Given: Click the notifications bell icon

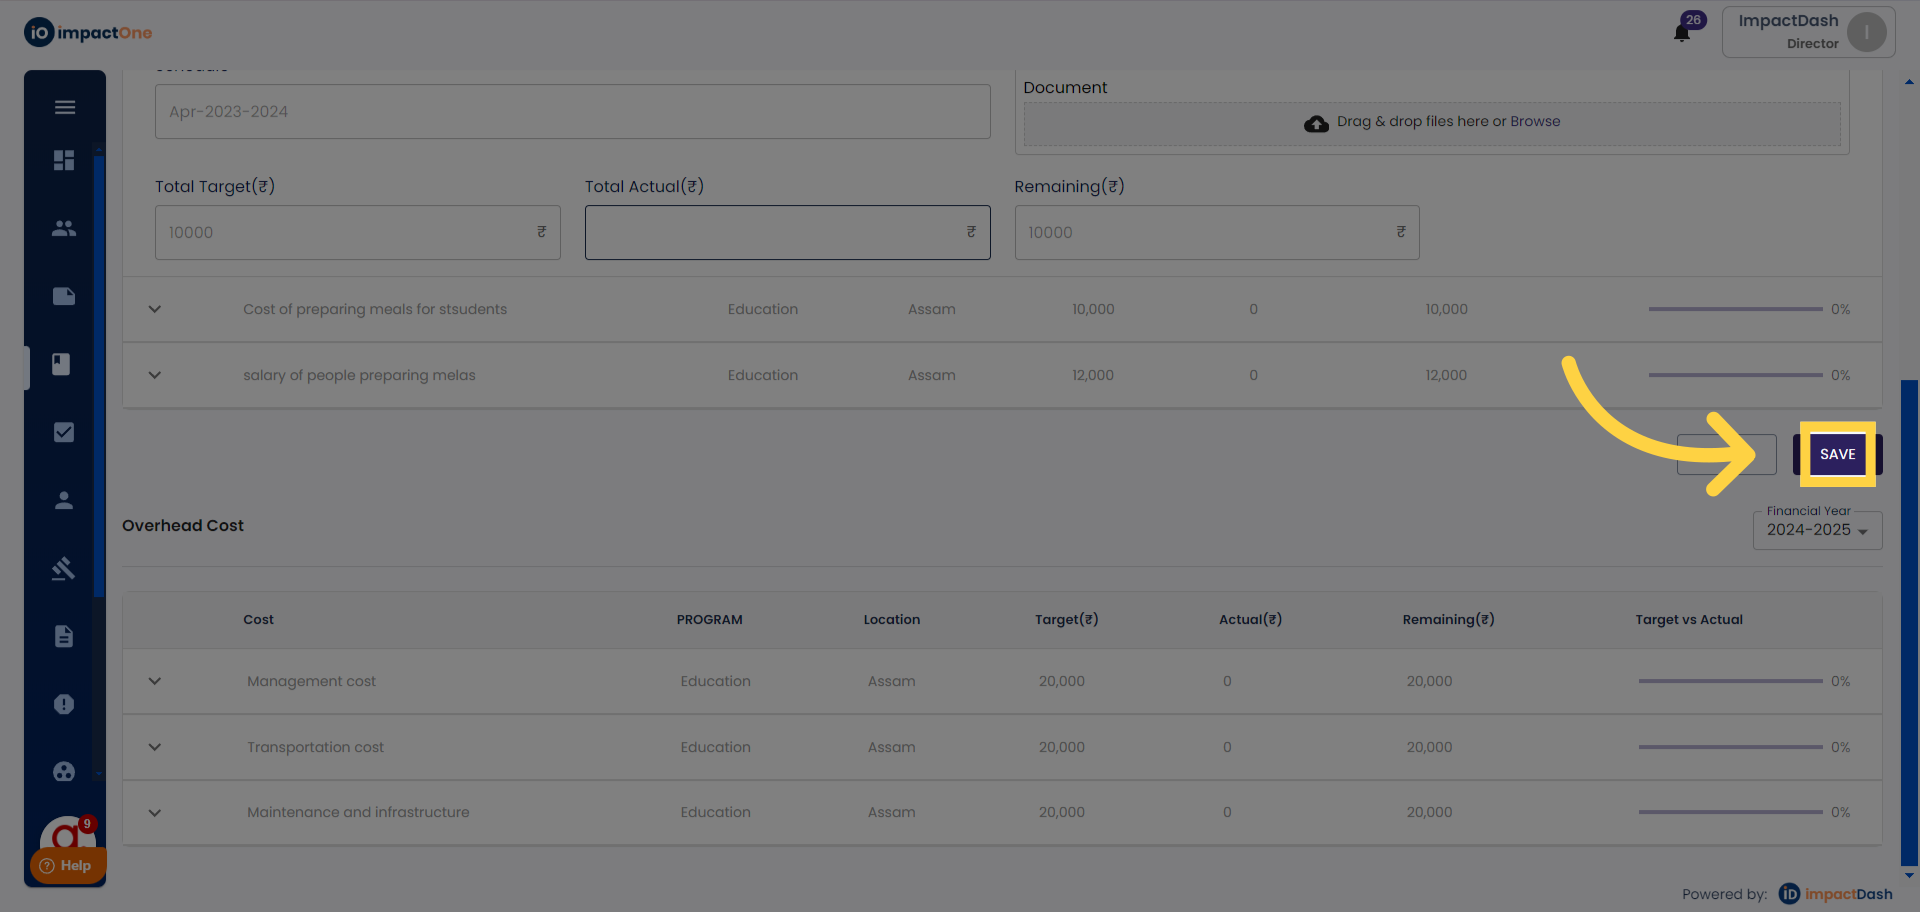Looking at the screenshot, I should [1682, 33].
